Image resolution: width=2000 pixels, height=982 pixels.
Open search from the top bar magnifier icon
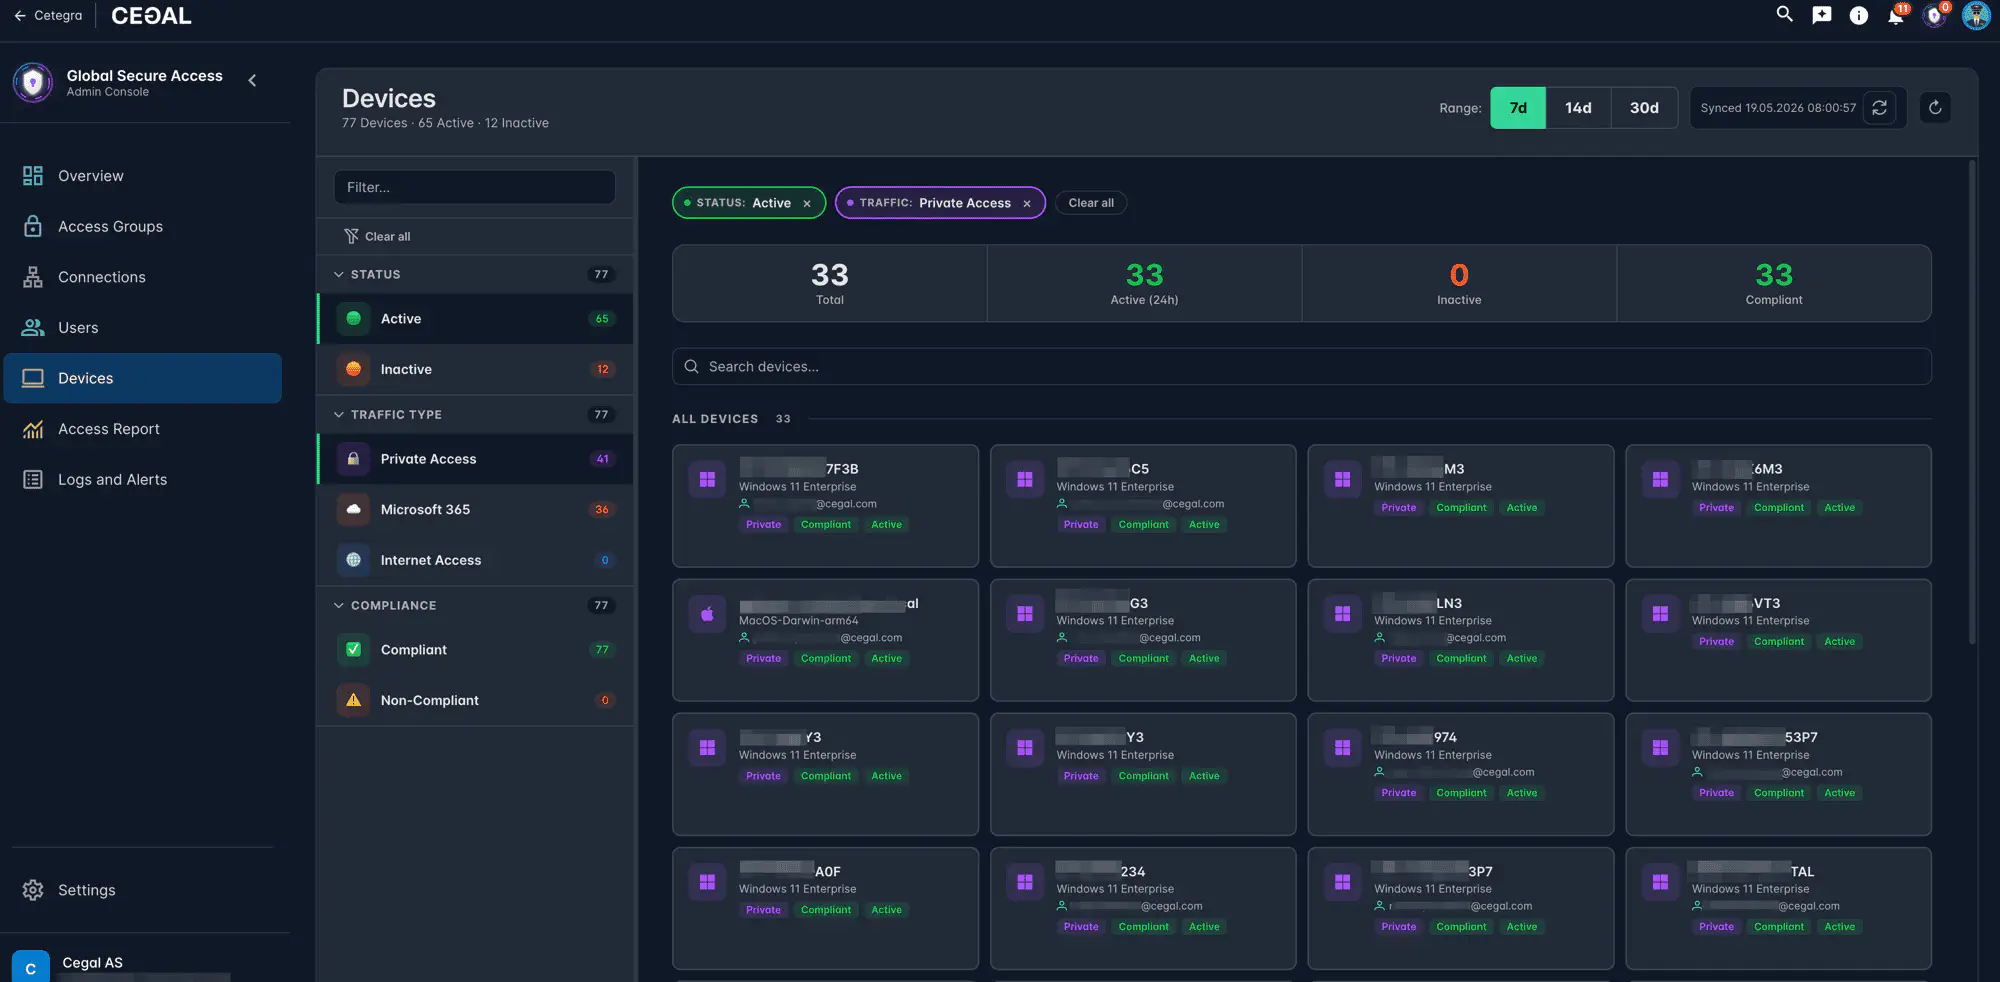coord(1784,15)
